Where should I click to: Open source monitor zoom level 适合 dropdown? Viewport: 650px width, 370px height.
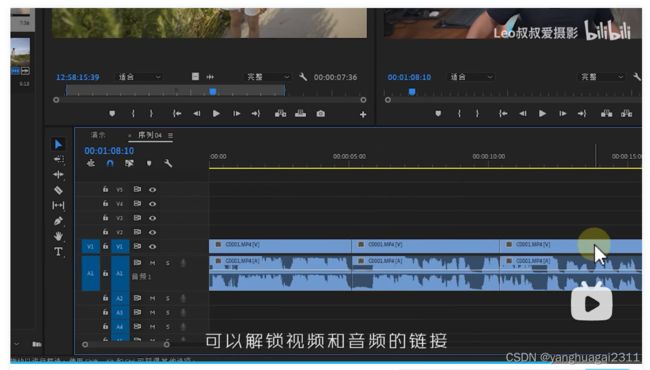click(140, 77)
